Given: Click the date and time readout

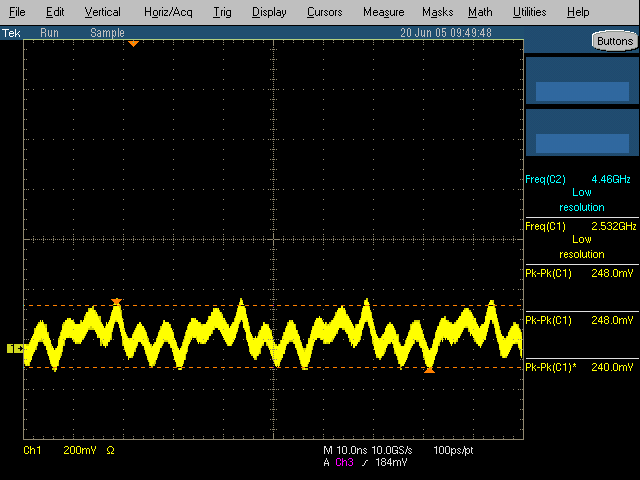Looking at the screenshot, I should click(x=446, y=33).
